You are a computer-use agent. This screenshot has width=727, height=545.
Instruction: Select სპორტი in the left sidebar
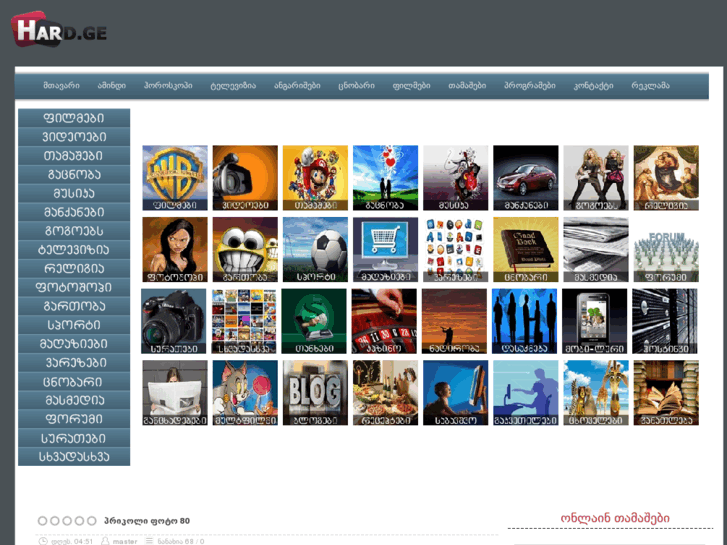[74, 325]
